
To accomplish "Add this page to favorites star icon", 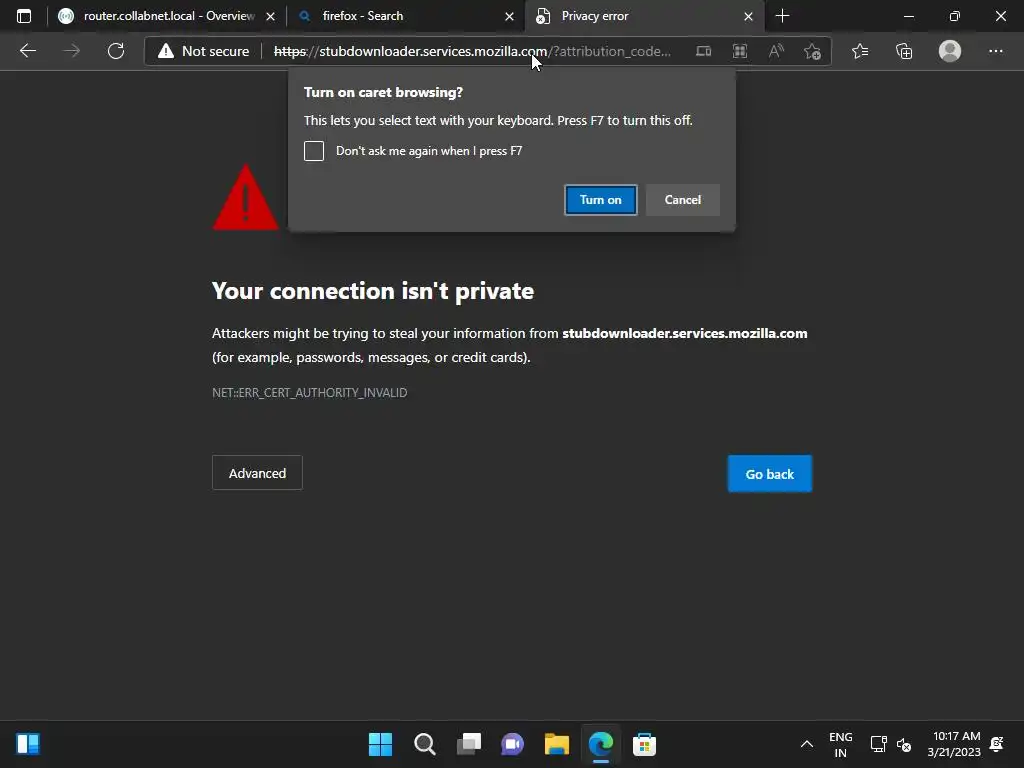I will [812, 51].
